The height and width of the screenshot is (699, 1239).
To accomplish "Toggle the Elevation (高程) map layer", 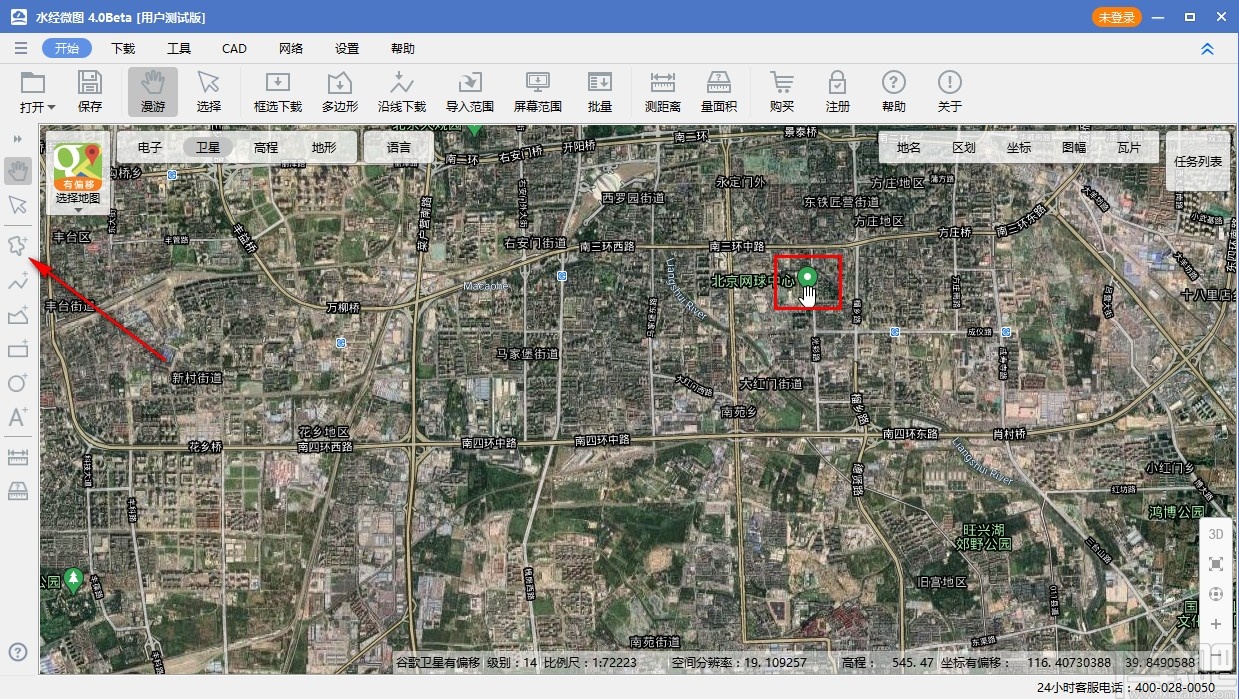I will (266, 147).
